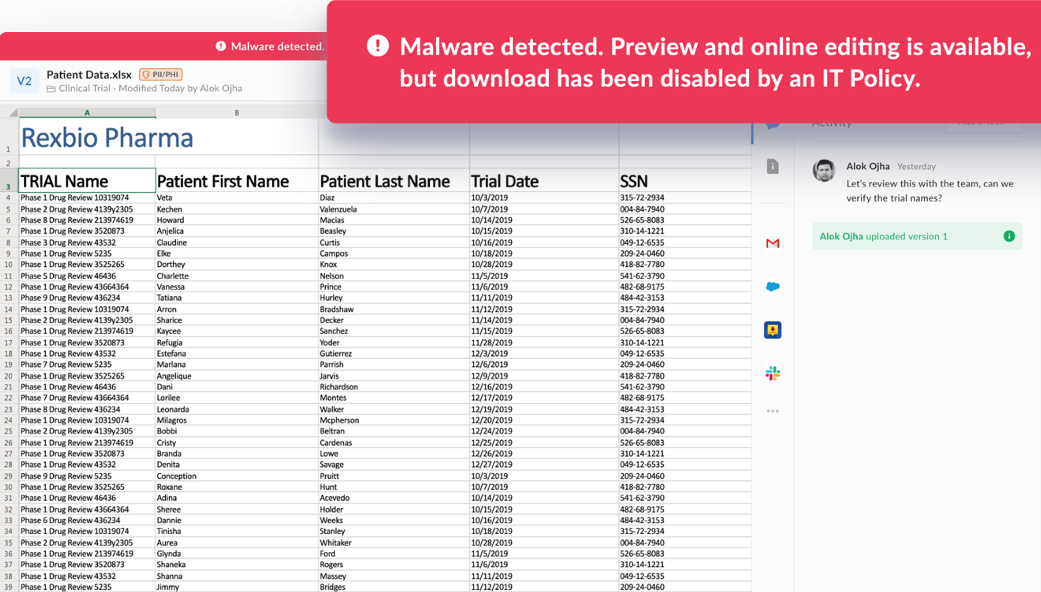
Task: Click the green info icon on version upload
Action: tap(1008, 236)
